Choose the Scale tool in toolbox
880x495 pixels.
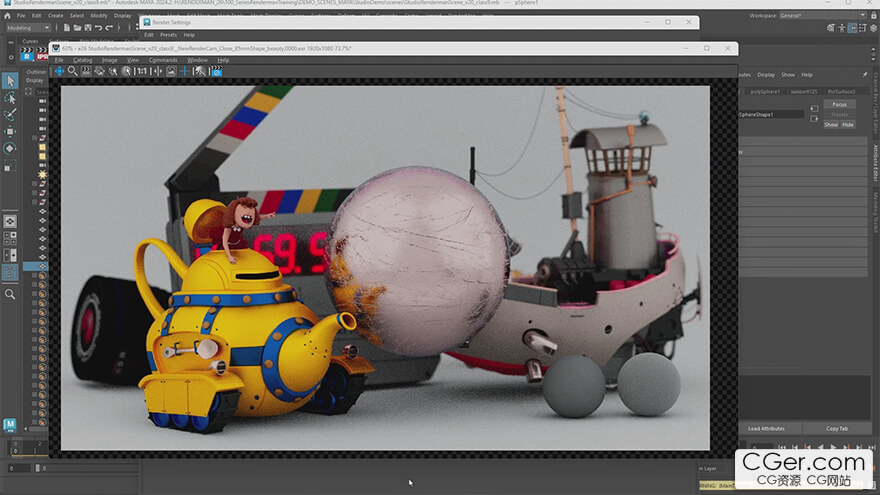[10, 166]
